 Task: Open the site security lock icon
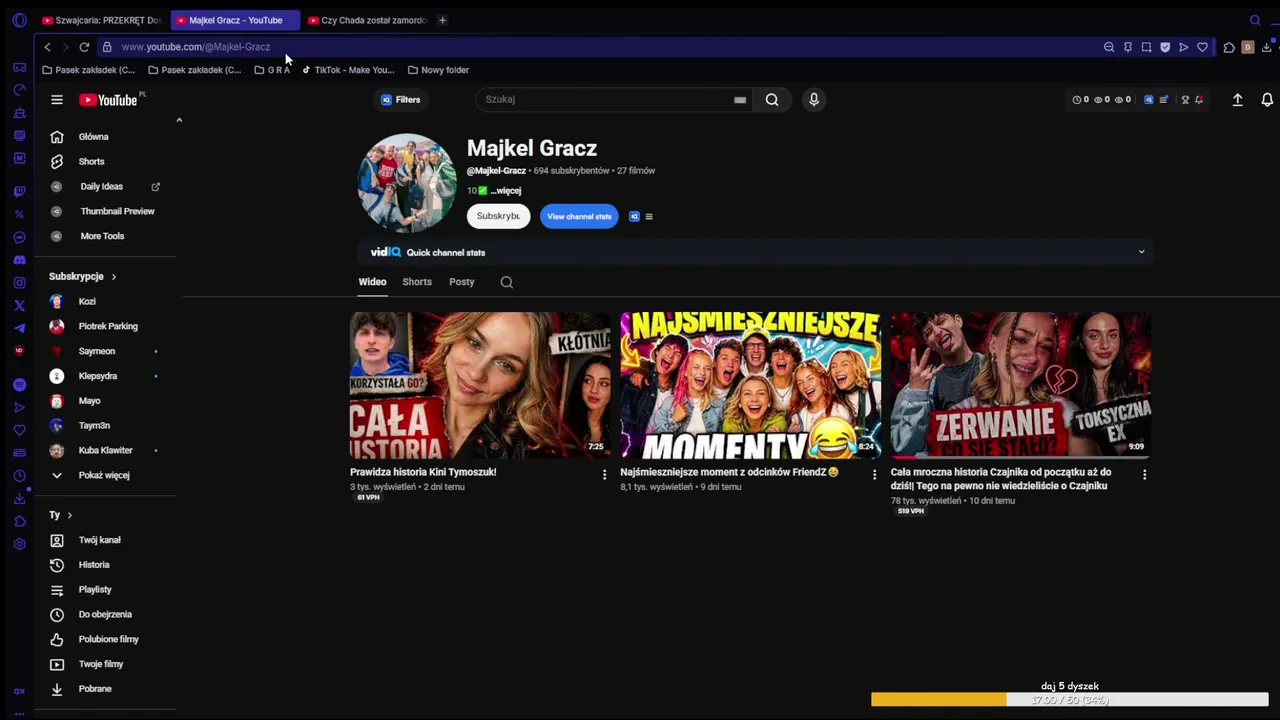[107, 47]
